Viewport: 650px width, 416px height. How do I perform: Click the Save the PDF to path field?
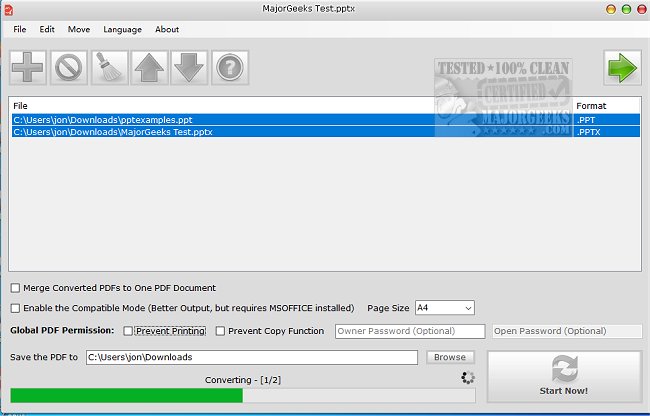click(252, 357)
